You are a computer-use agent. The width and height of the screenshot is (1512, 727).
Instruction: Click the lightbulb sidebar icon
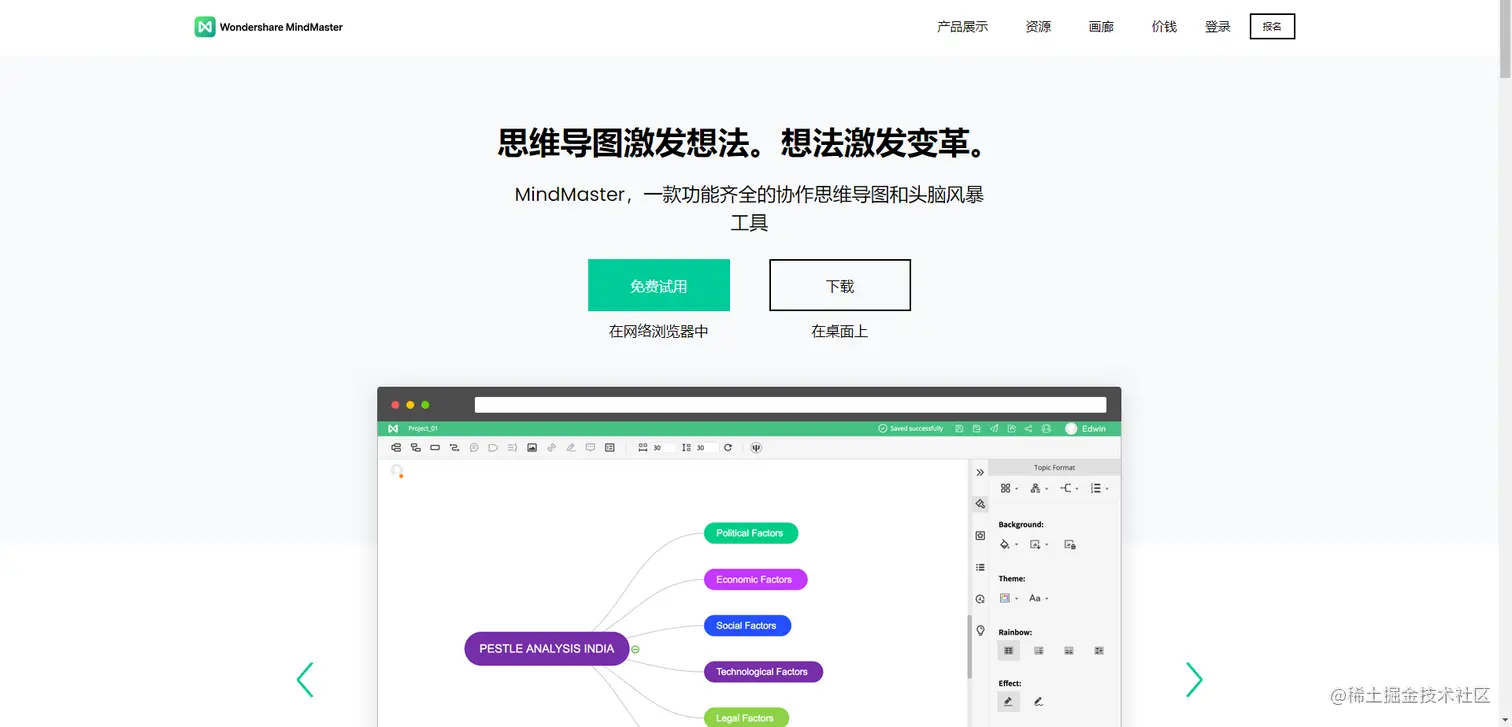(x=980, y=630)
